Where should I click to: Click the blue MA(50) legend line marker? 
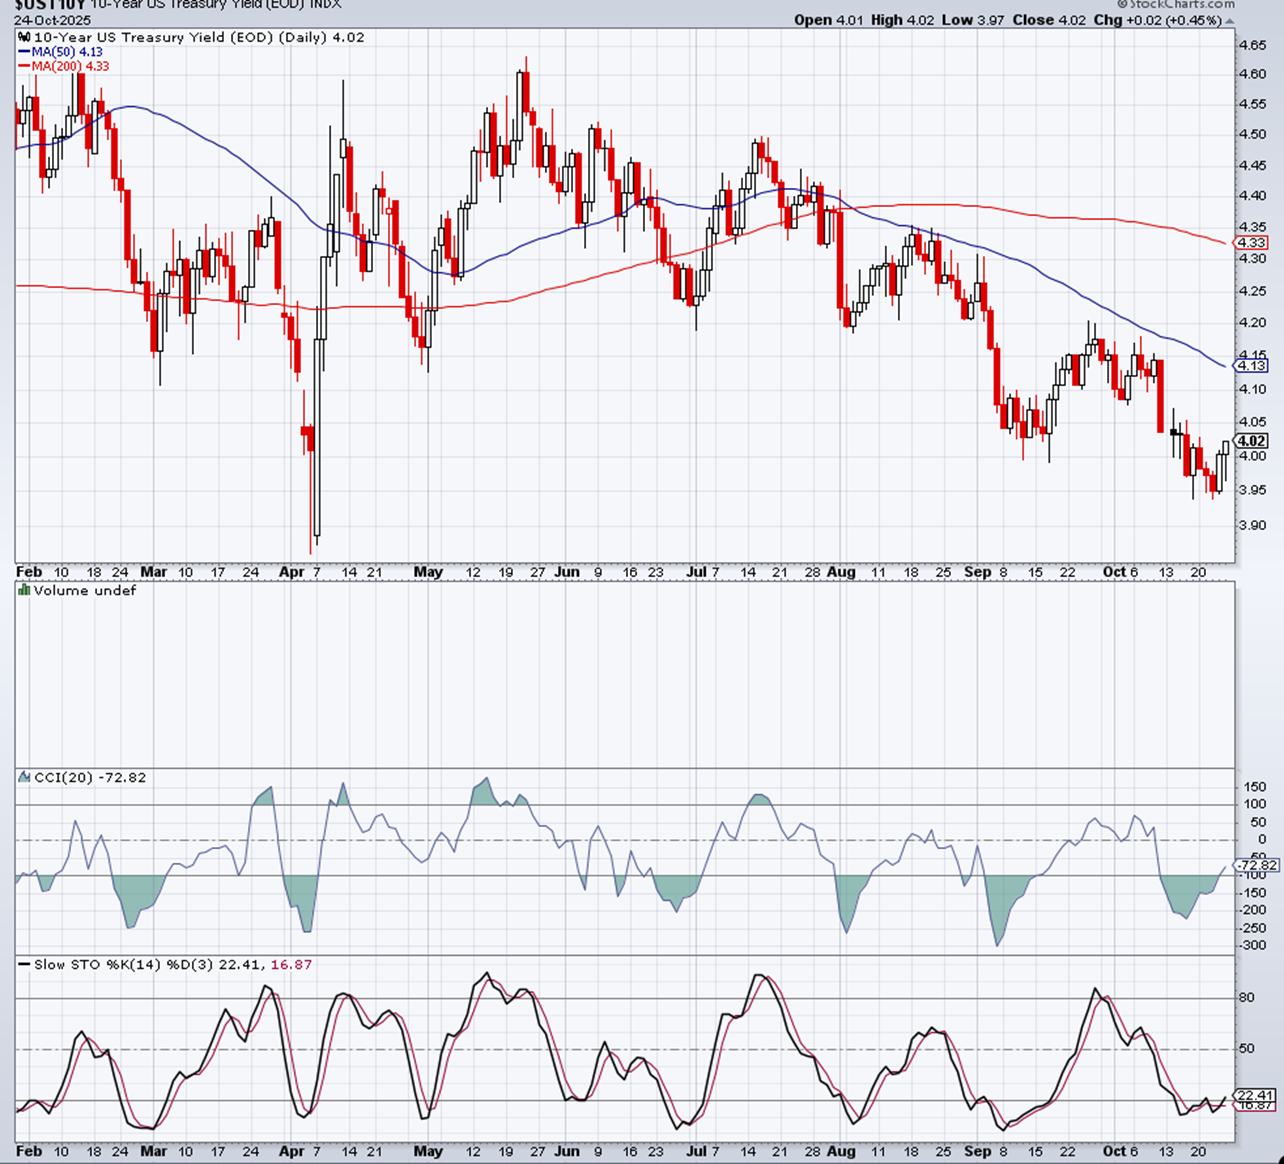click(x=24, y=52)
